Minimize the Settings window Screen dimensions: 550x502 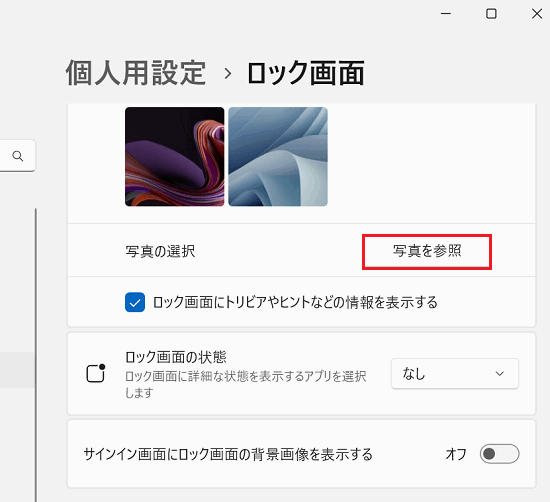[446, 14]
